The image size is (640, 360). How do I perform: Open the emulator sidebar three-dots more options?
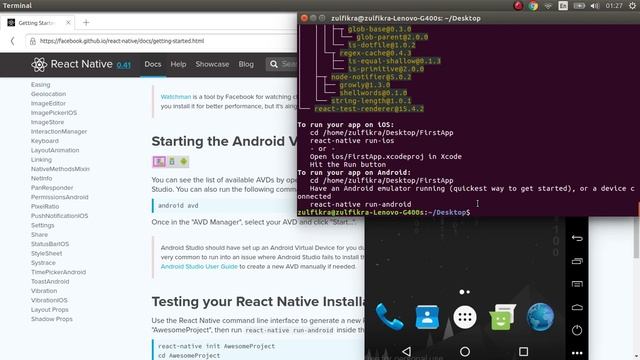pos(577,353)
